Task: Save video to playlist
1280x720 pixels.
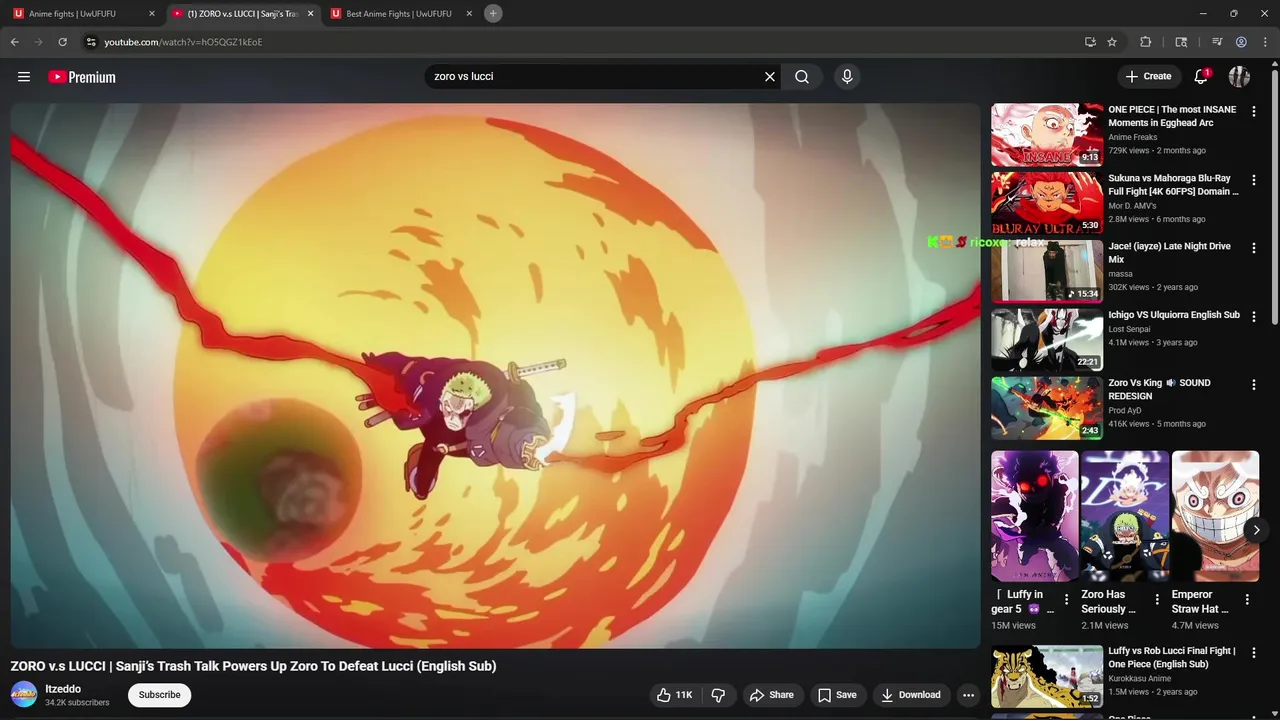Action: [837, 695]
